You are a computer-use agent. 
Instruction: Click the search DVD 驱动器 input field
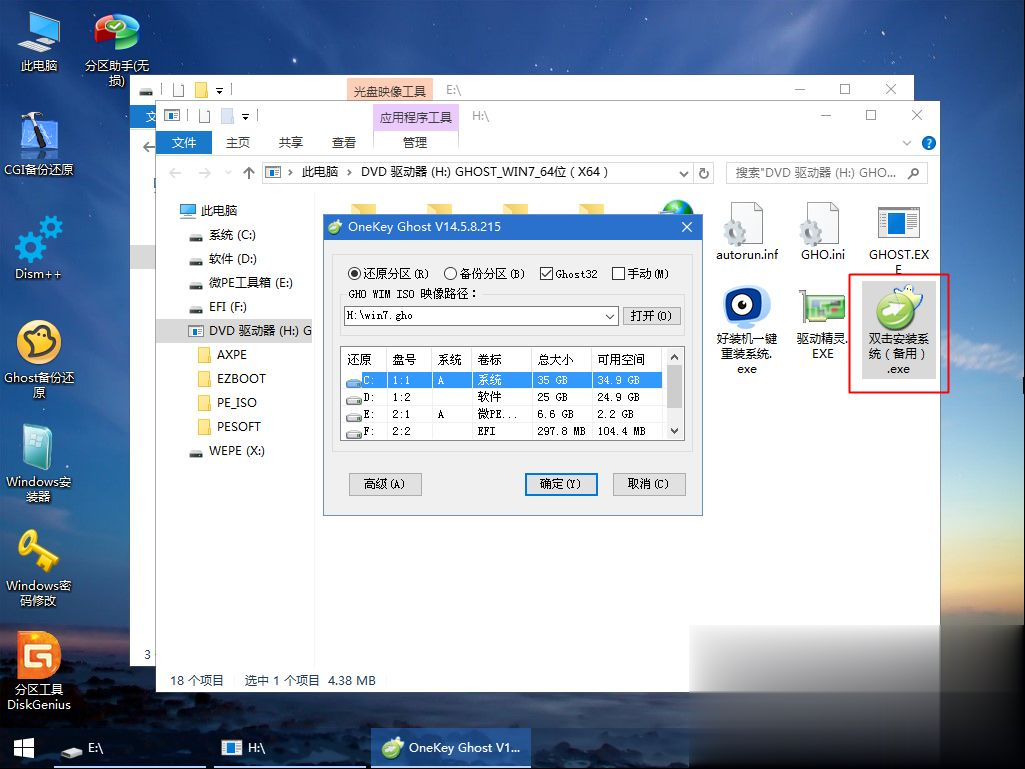[x=817, y=173]
